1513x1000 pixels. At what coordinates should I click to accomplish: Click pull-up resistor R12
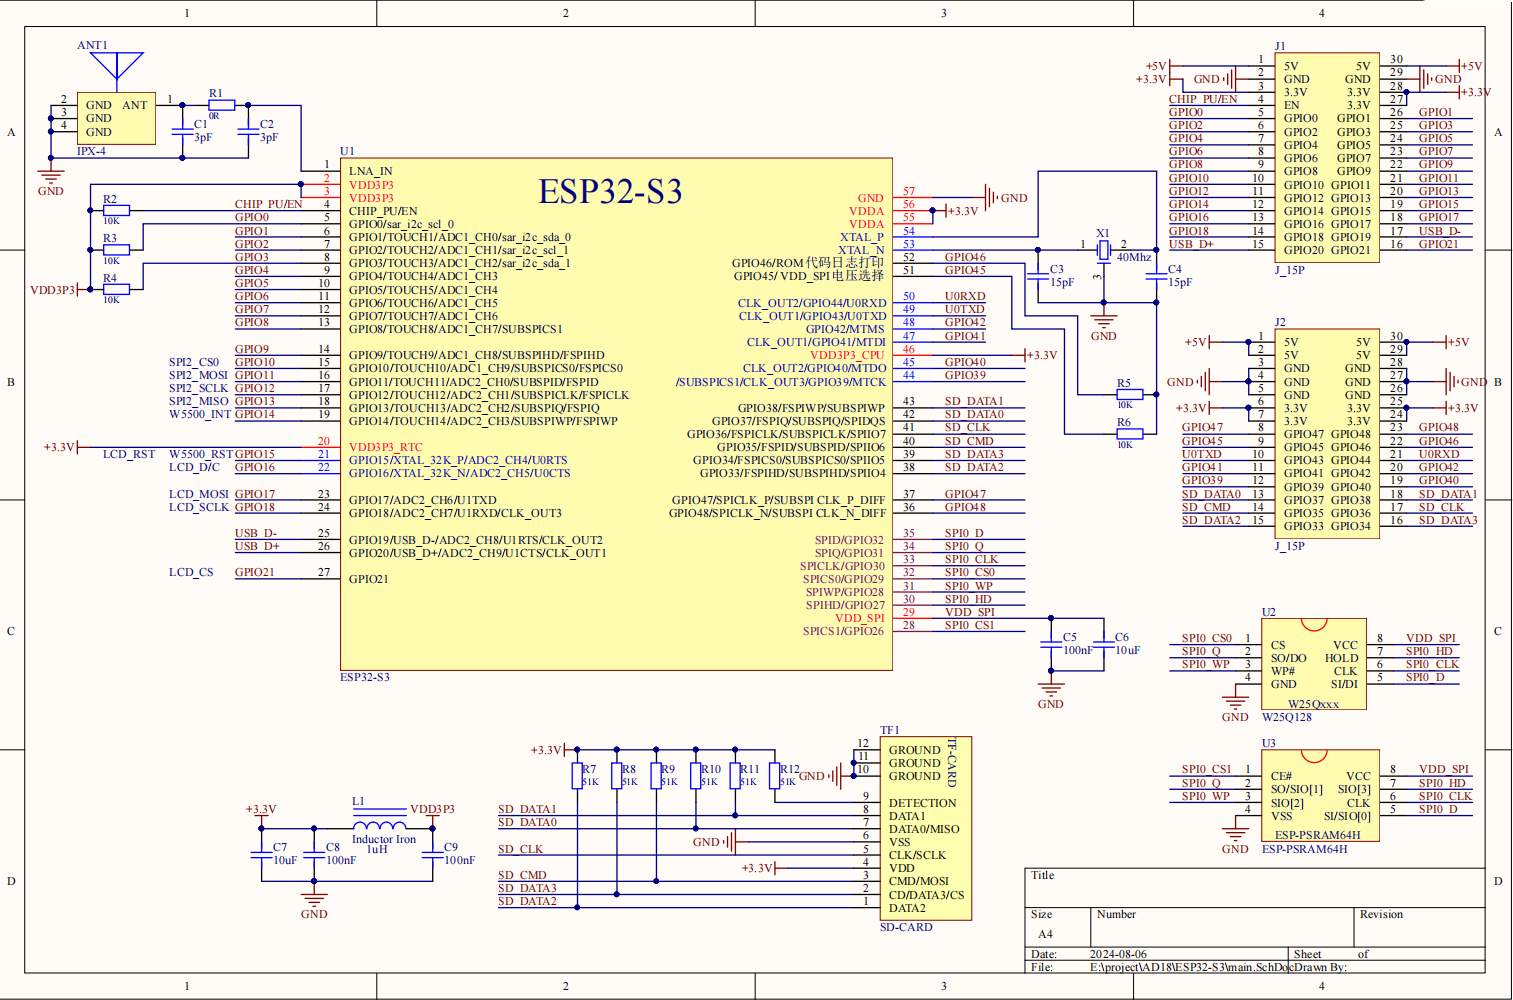(774, 776)
